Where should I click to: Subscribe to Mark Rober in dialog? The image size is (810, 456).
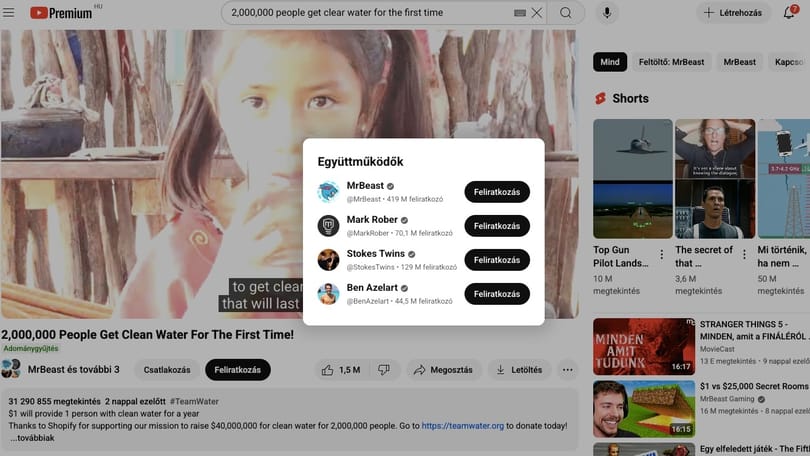(x=497, y=226)
